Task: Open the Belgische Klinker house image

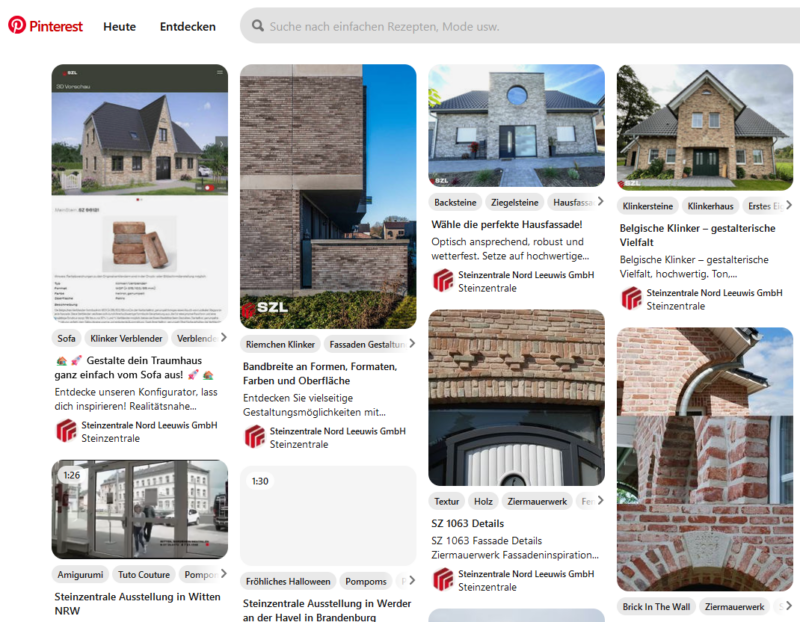Action: (x=705, y=128)
